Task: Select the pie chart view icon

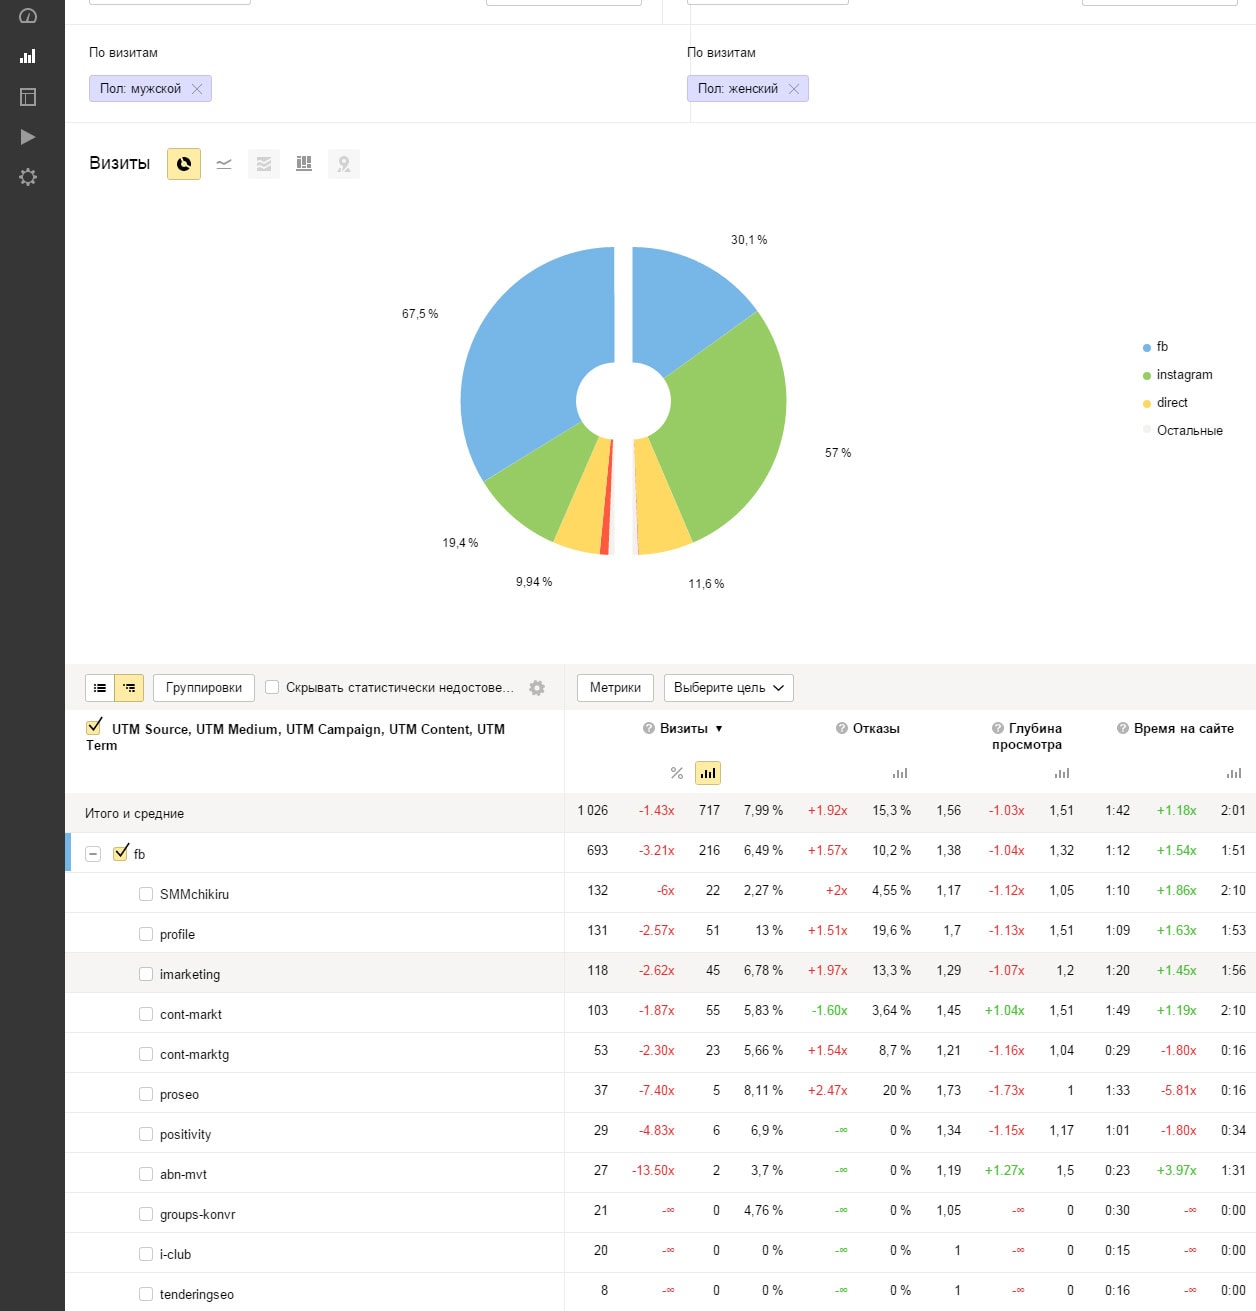Action: 184,164
